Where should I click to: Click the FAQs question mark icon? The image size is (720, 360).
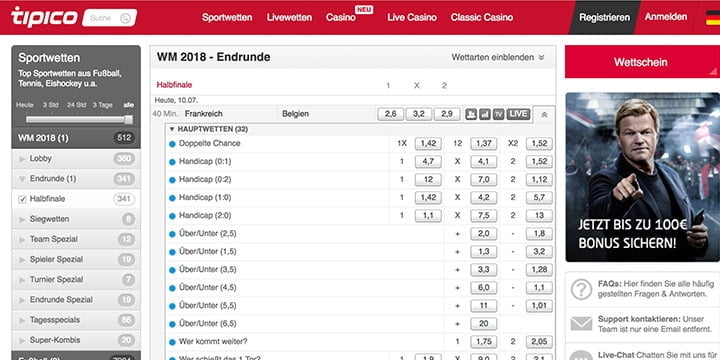(581, 289)
